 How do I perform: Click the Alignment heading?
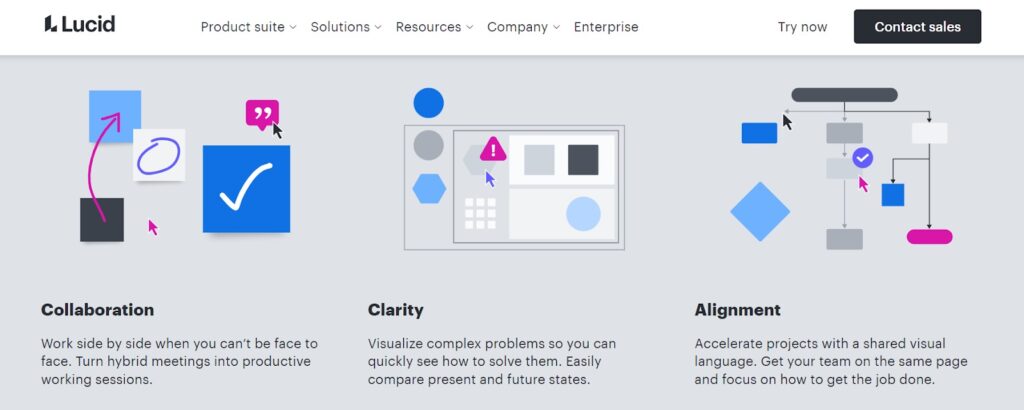tap(737, 309)
